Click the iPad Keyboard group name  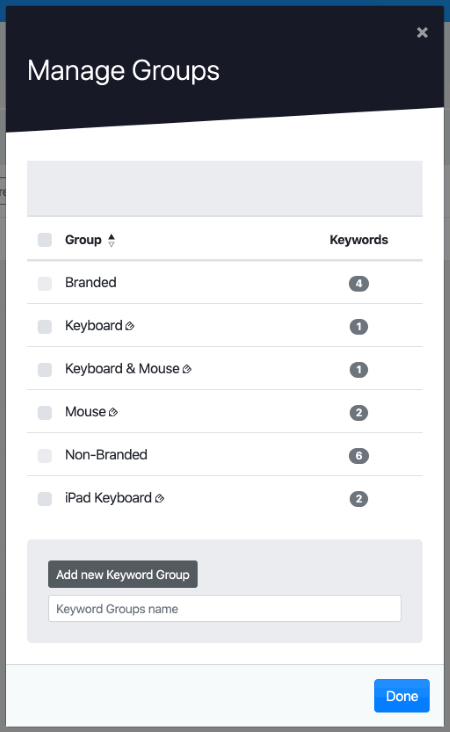[x=108, y=498]
